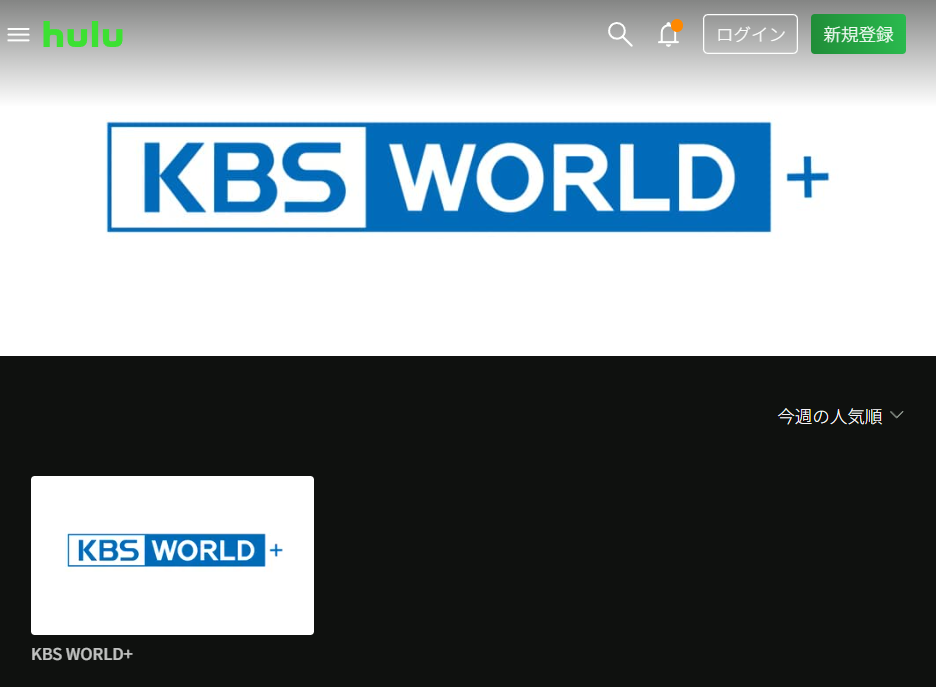Screen dimensions: 936x687
Task: Open the notifications bell icon
Action: pyautogui.click(x=669, y=33)
